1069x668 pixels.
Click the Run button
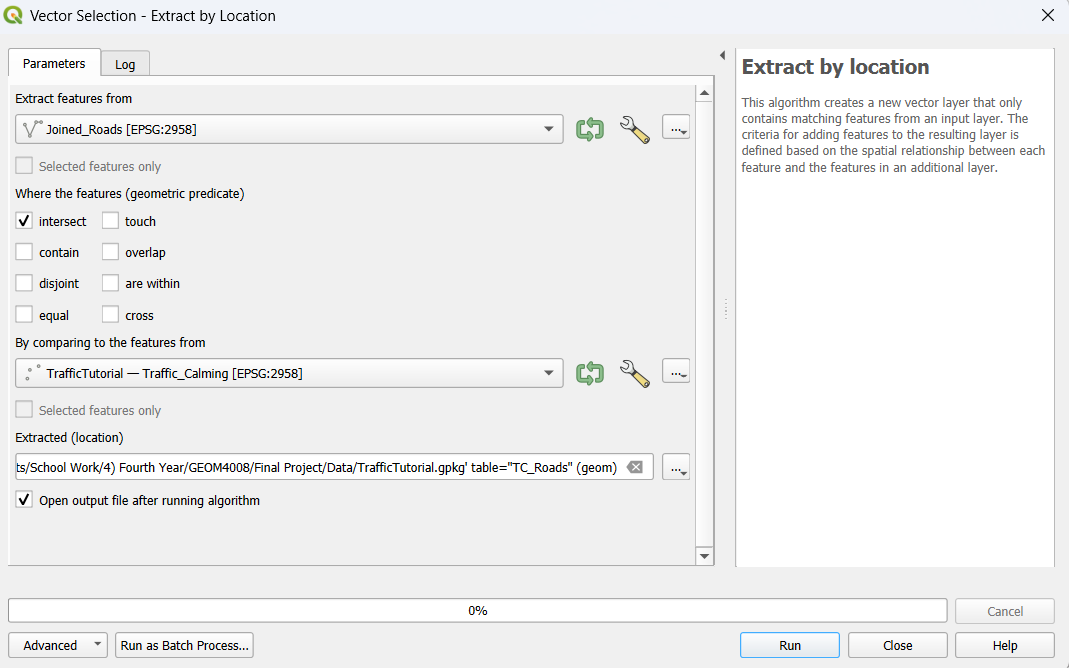point(789,645)
